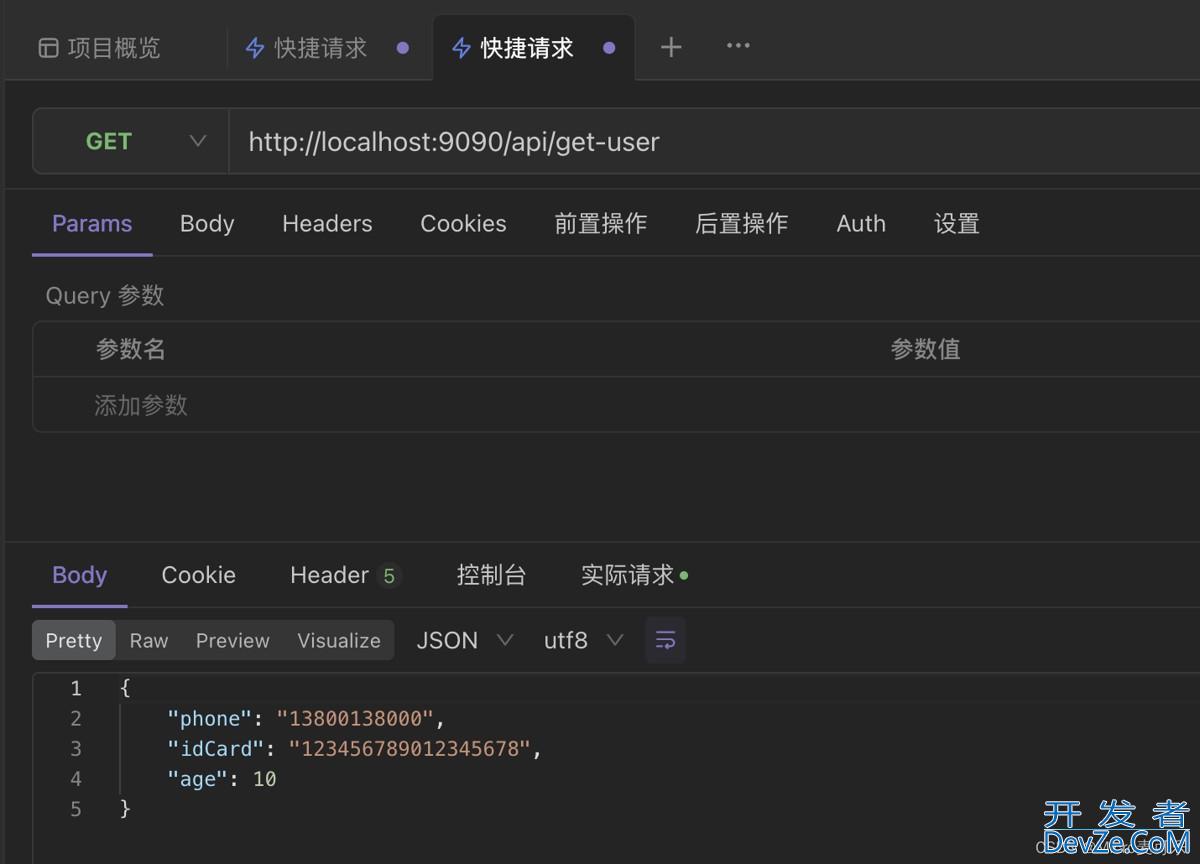Switch to Preview response view
Viewport: 1200px width, 864px height.
click(232, 641)
